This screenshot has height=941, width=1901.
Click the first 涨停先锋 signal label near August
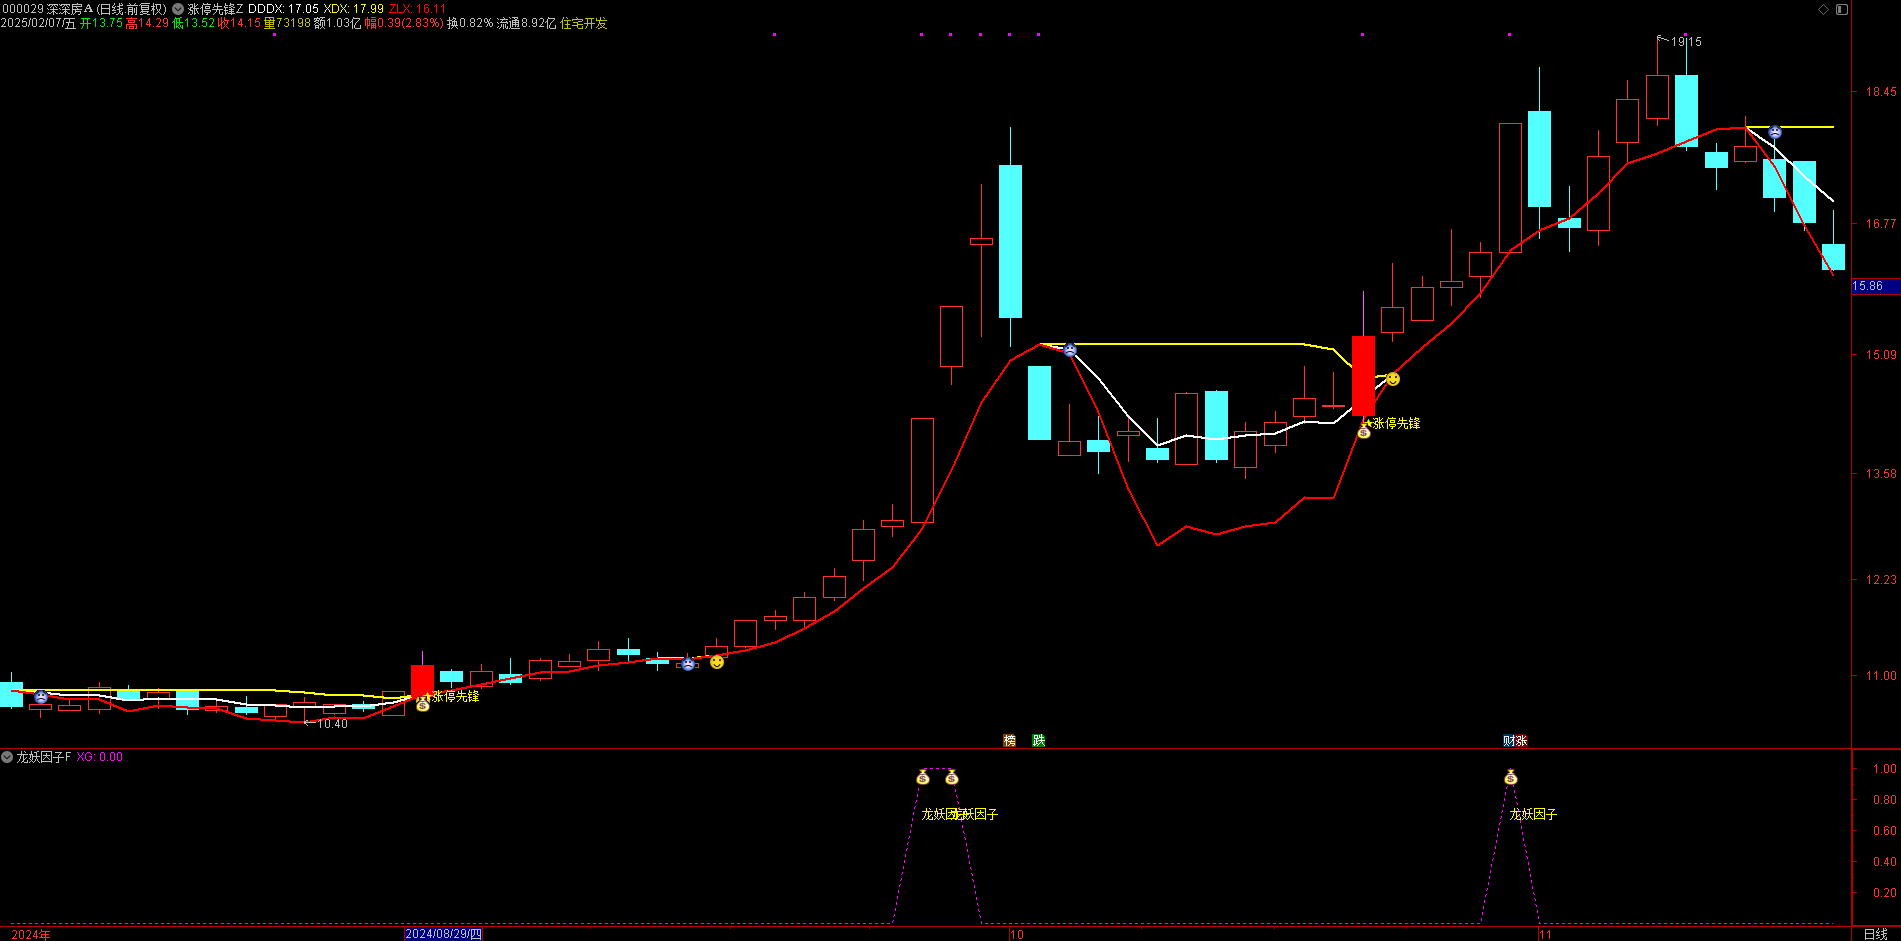[x=455, y=696]
